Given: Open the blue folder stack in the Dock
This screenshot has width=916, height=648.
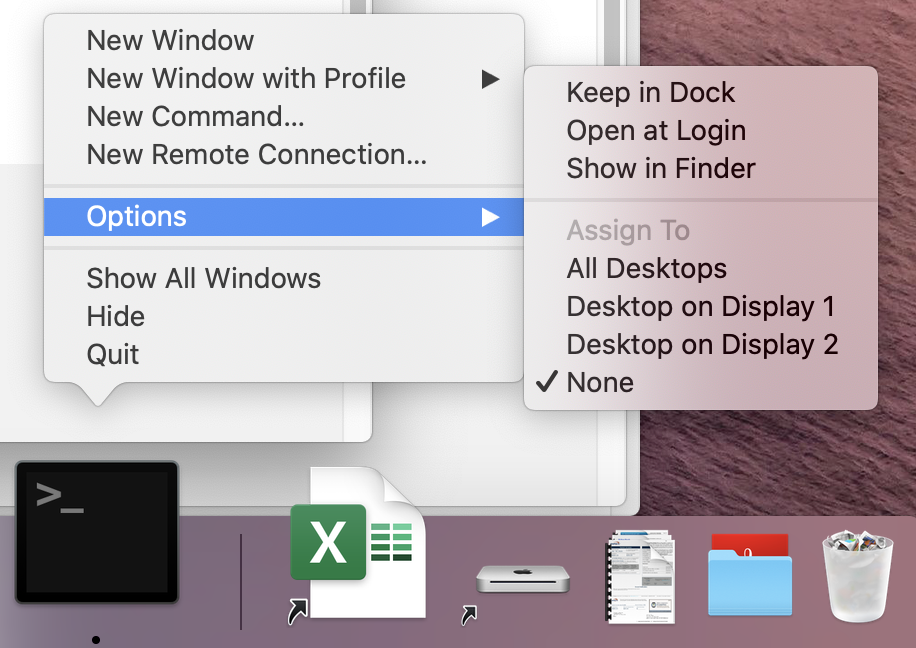Looking at the screenshot, I should 750,574.
